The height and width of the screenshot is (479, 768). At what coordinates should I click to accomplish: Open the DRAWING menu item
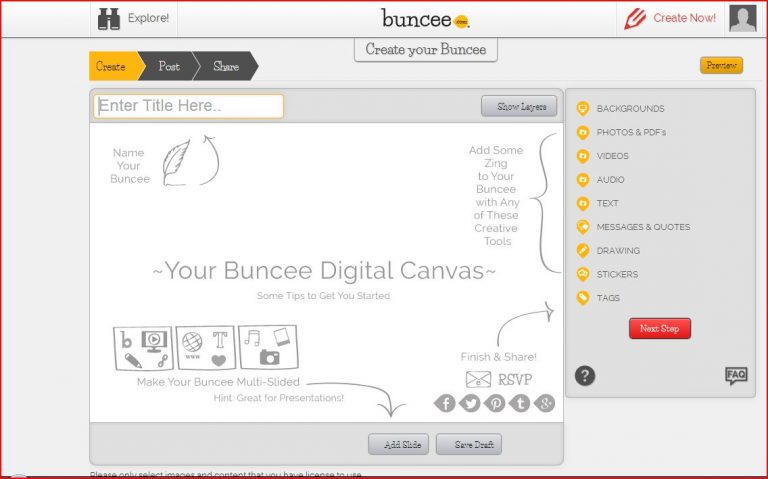click(618, 250)
